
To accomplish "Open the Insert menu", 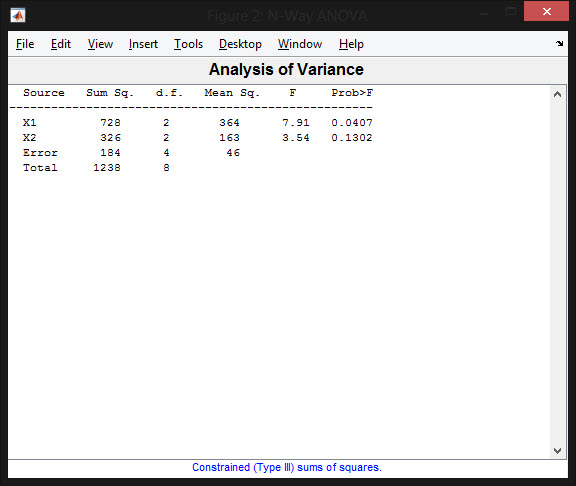I will click(x=143, y=44).
